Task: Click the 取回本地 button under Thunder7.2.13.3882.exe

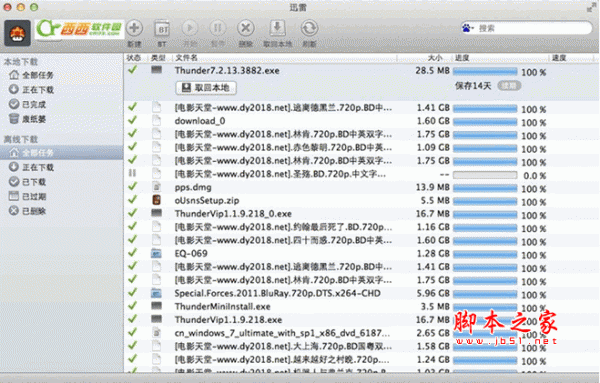Action: coord(206,88)
